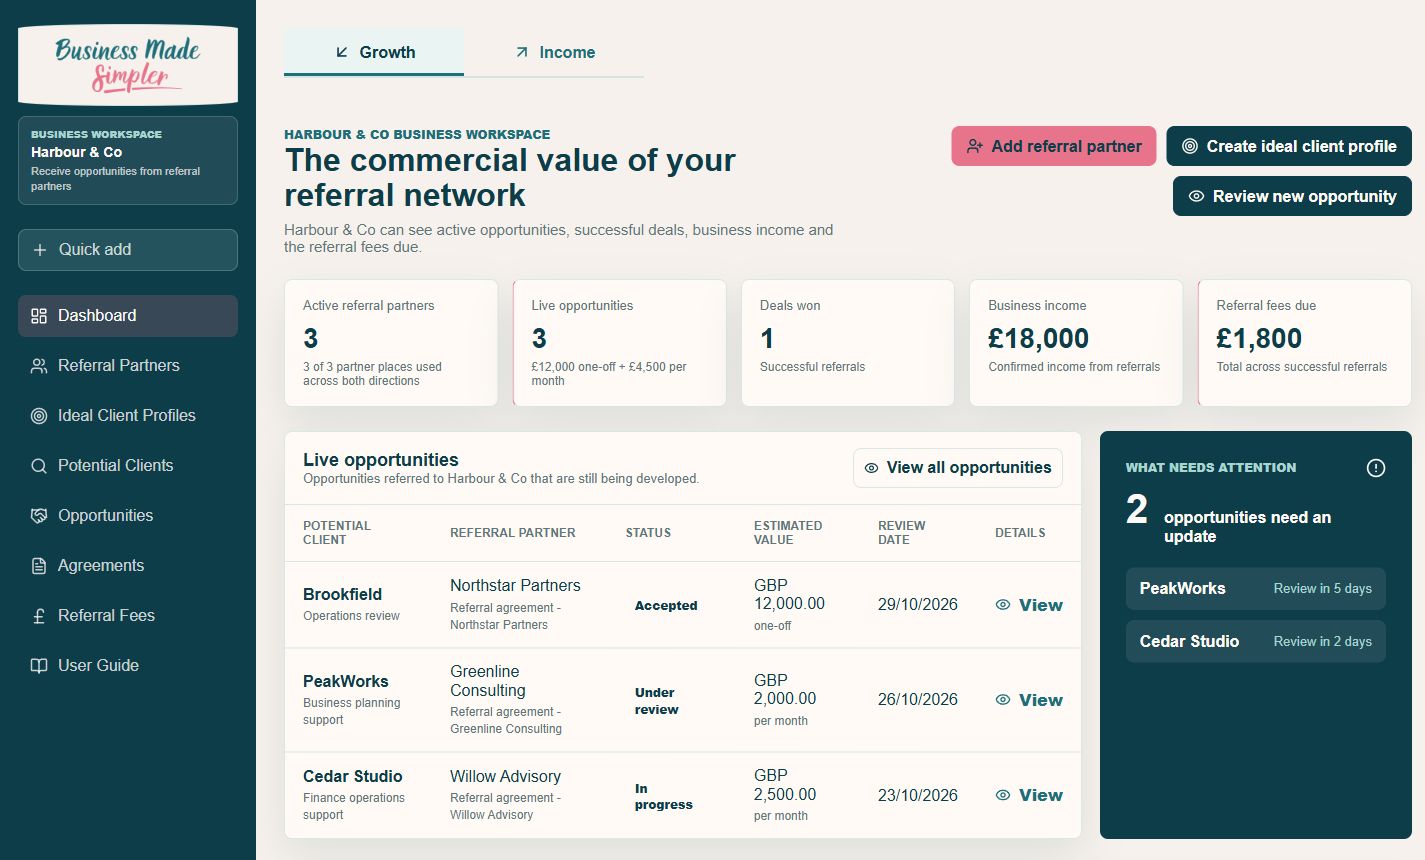Switch to the Income tab

[x=554, y=52]
